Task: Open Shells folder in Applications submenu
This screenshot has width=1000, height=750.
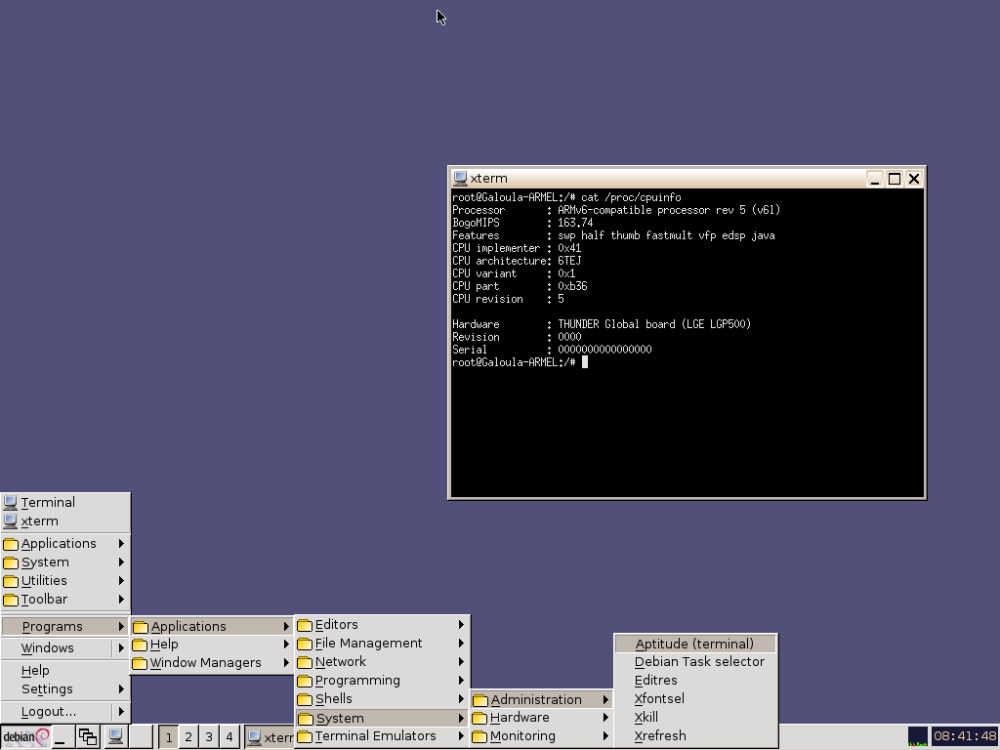Action: point(383,698)
